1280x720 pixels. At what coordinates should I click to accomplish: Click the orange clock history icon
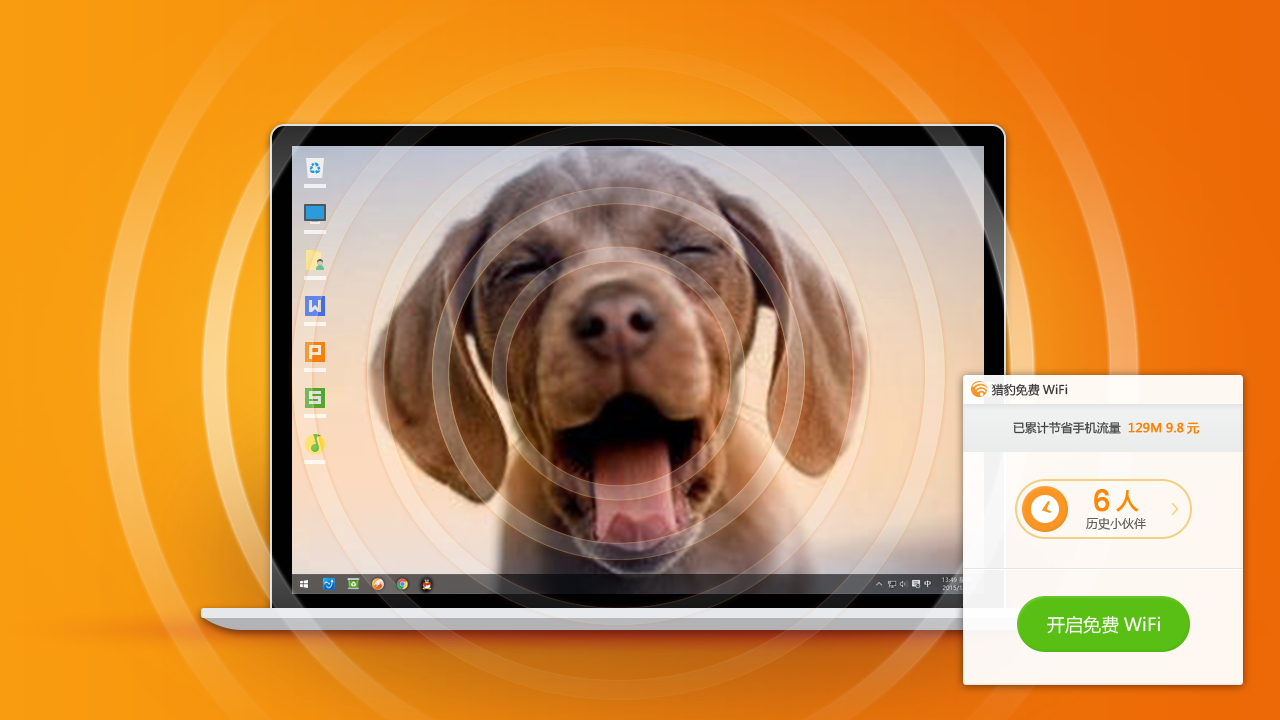(x=1045, y=509)
